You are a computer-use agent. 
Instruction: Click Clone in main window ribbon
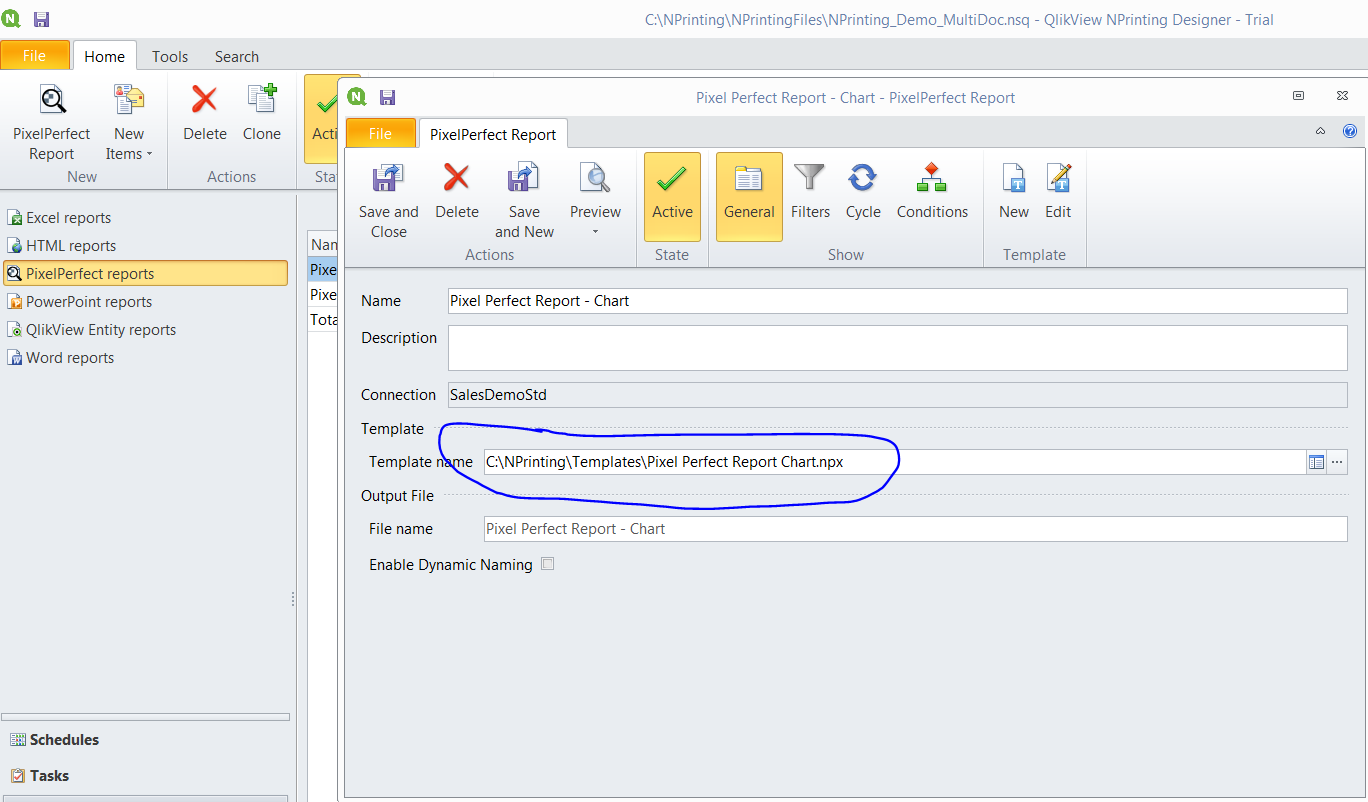click(262, 112)
